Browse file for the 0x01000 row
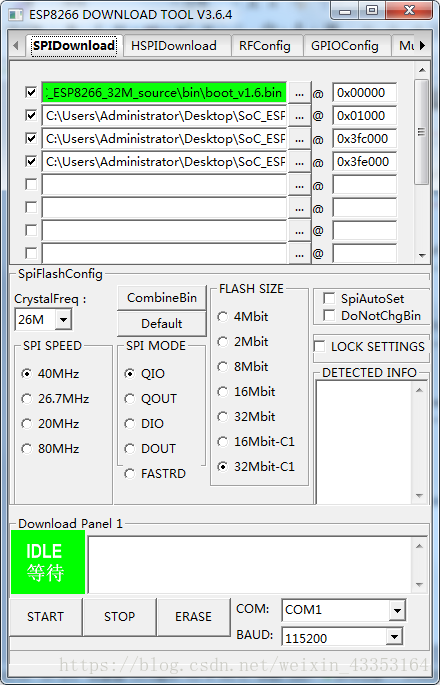Screen dimensions: 440x685 (299, 116)
